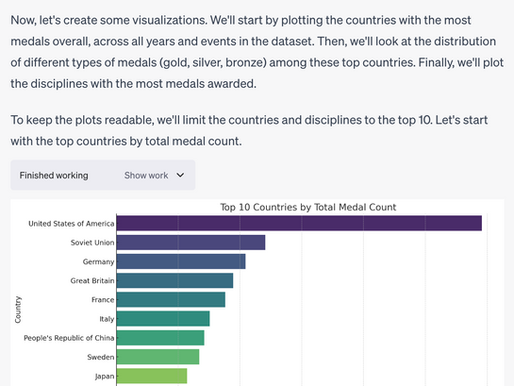The width and height of the screenshot is (514, 386).
Task: Select the Germany bar in chart
Action: click(x=181, y=261)
